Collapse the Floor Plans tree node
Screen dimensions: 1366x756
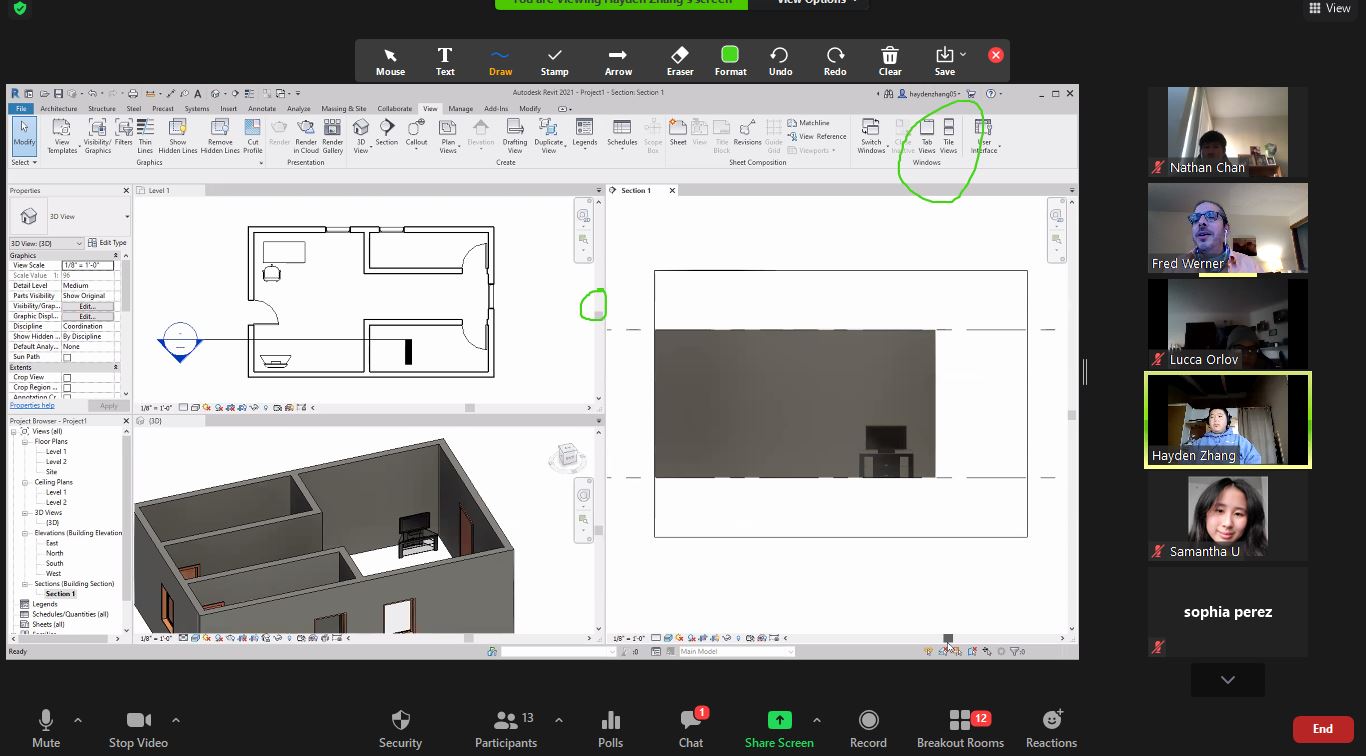[26, 441]
